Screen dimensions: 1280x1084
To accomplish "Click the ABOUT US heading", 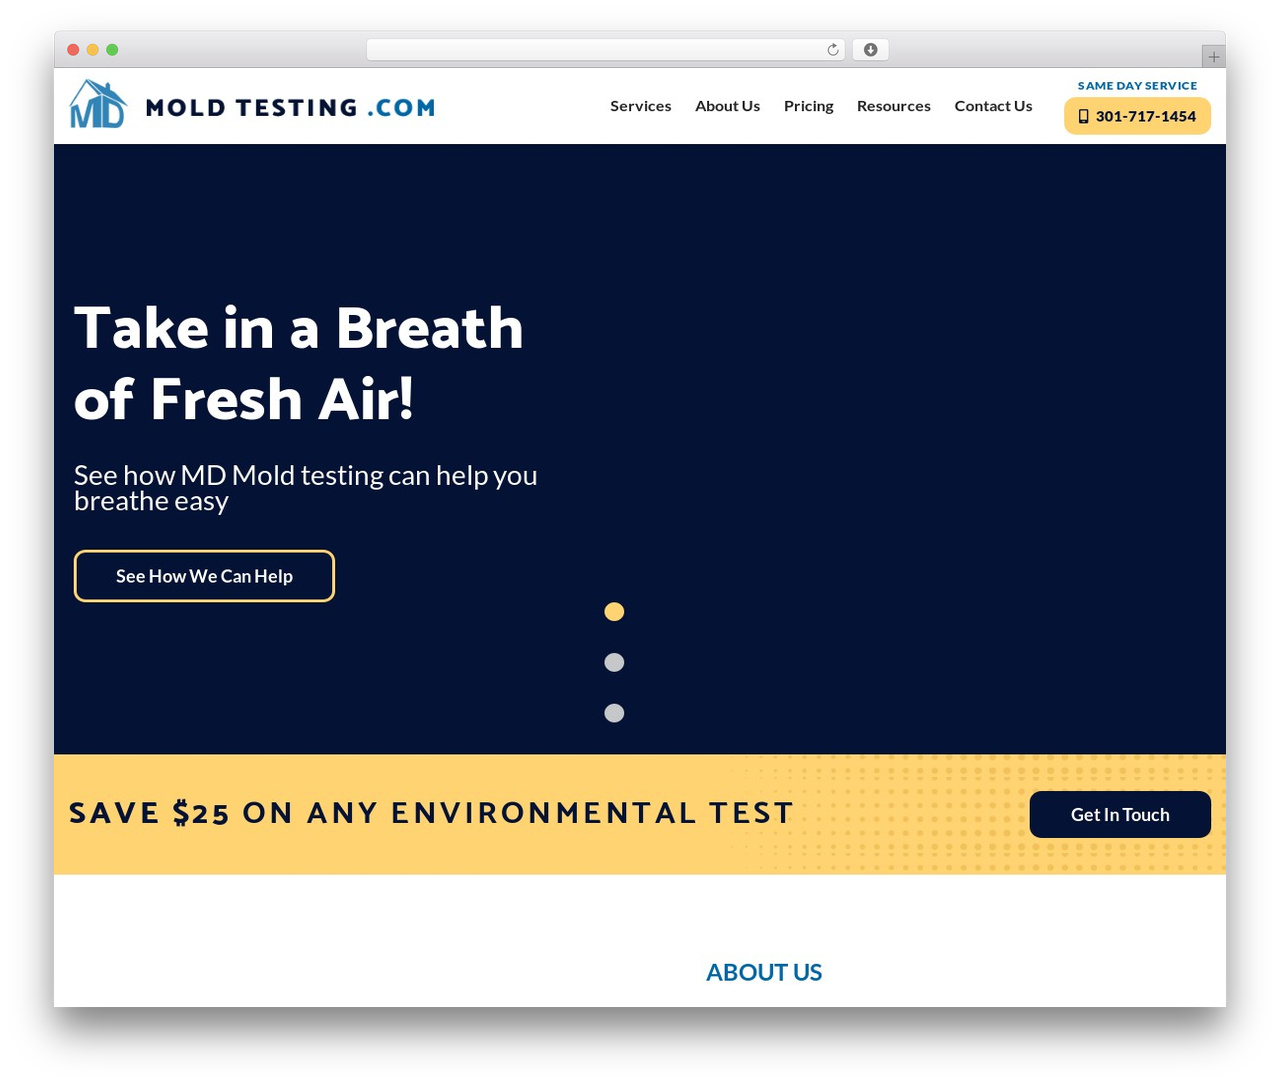I will click(764, 972).
